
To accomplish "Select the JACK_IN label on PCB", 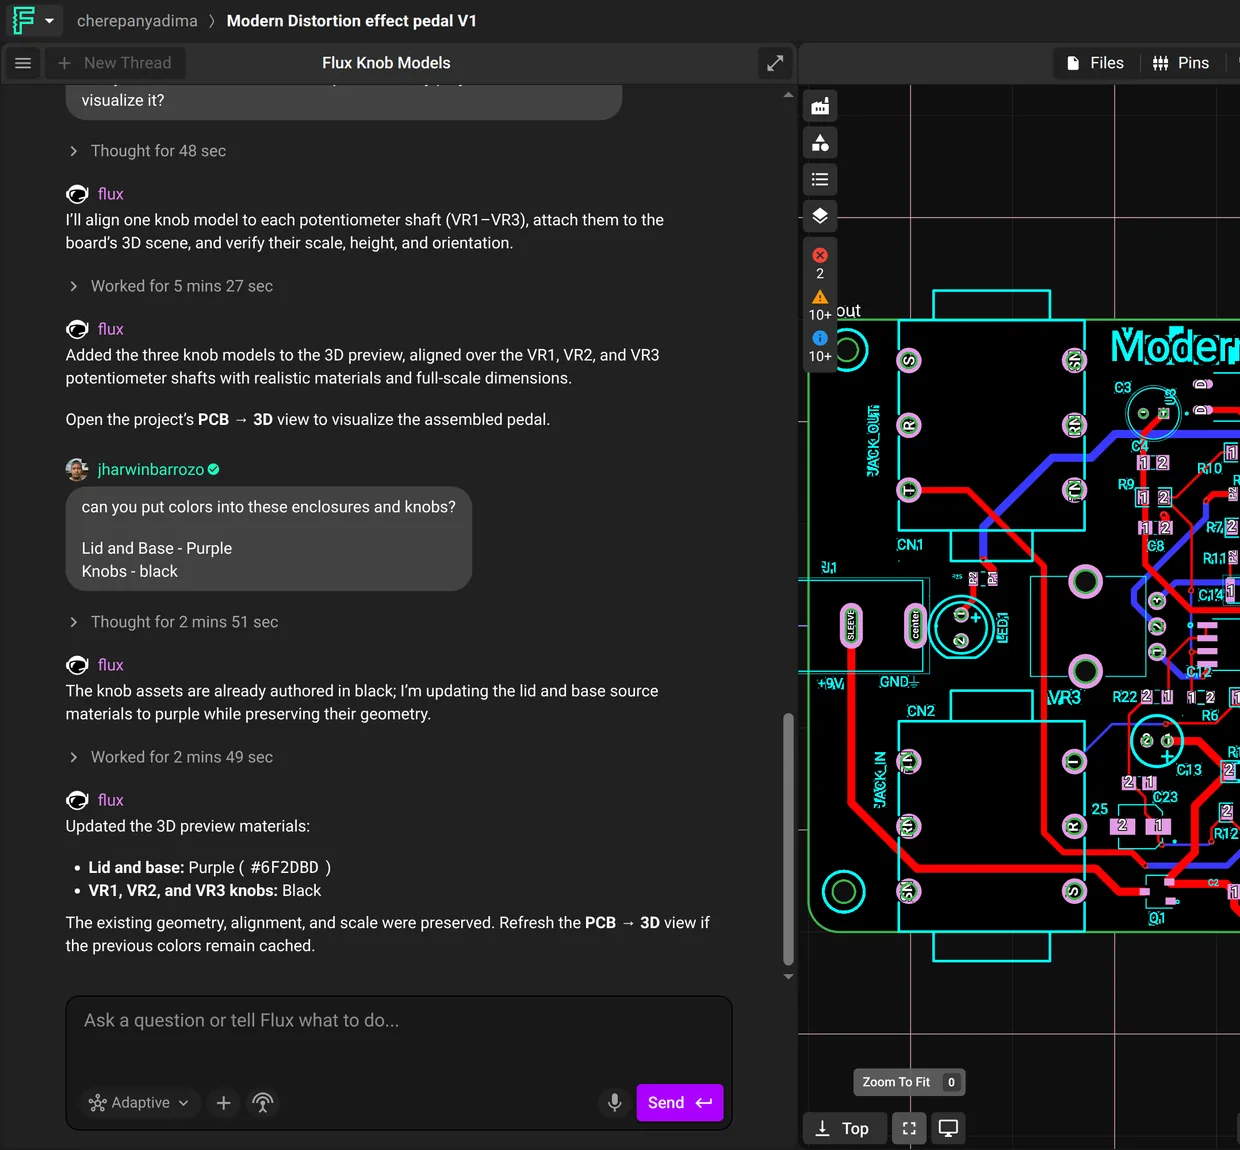I will click(880, 780).
